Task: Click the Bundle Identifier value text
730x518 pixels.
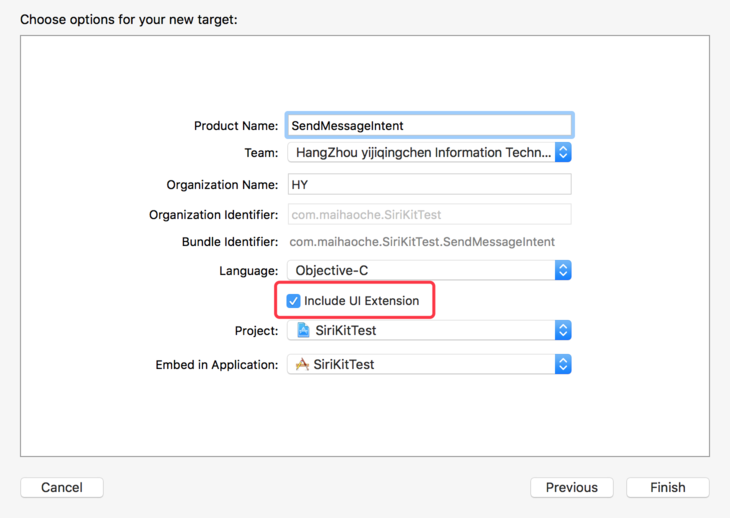Action: click(x=422, y=242)
